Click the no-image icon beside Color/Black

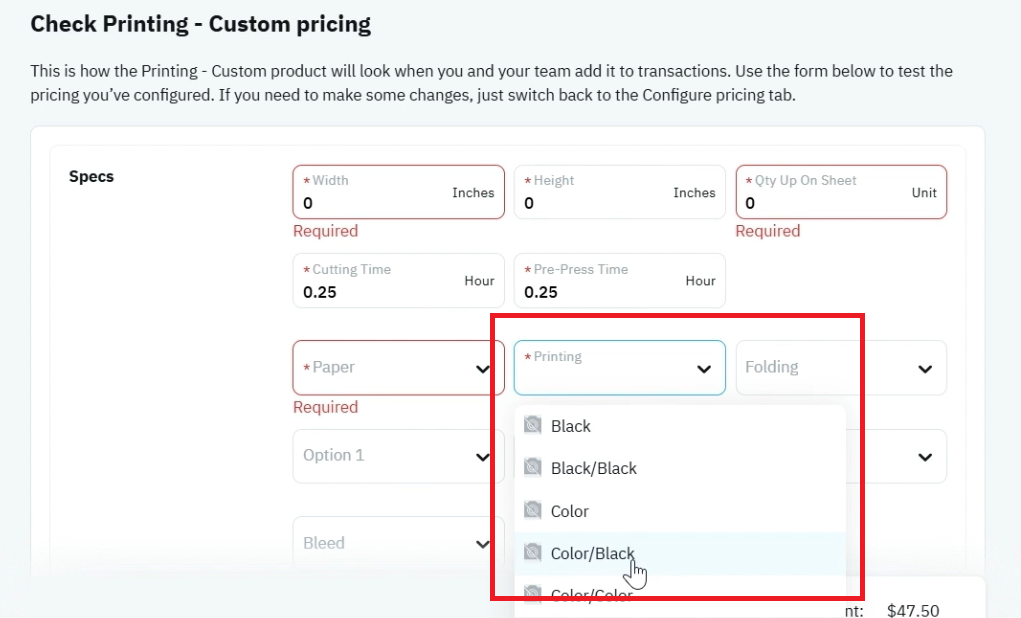tap(533, 552)
